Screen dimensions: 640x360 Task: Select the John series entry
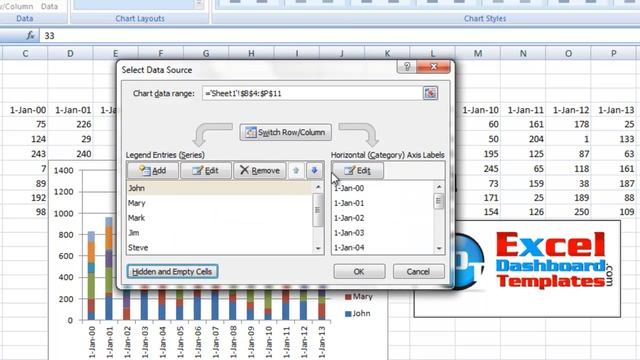pos(220,188)
